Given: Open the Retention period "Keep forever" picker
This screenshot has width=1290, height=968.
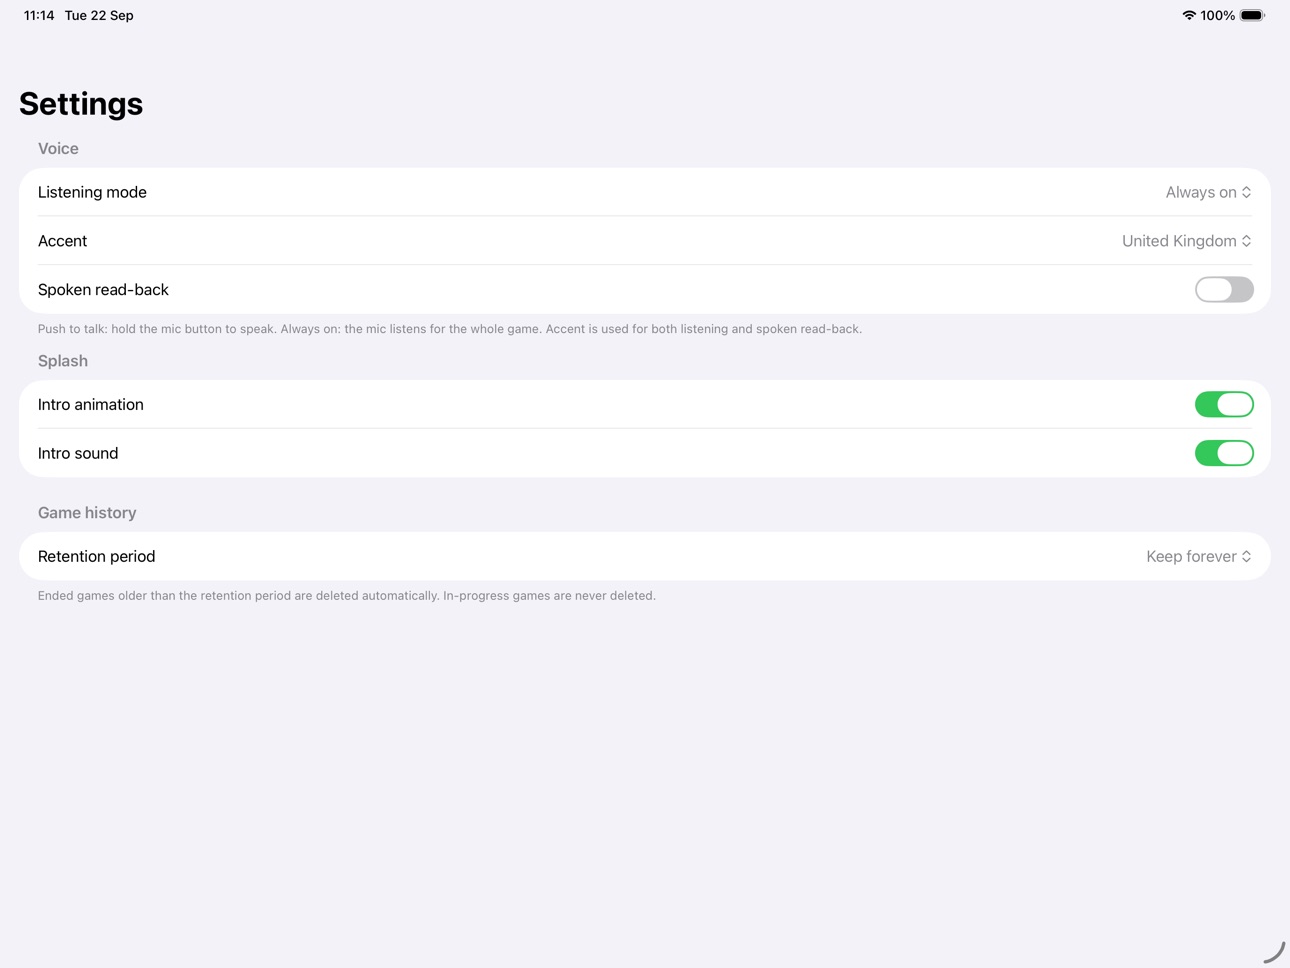Looking at the screenshot, I should (x=1198, y=556).
